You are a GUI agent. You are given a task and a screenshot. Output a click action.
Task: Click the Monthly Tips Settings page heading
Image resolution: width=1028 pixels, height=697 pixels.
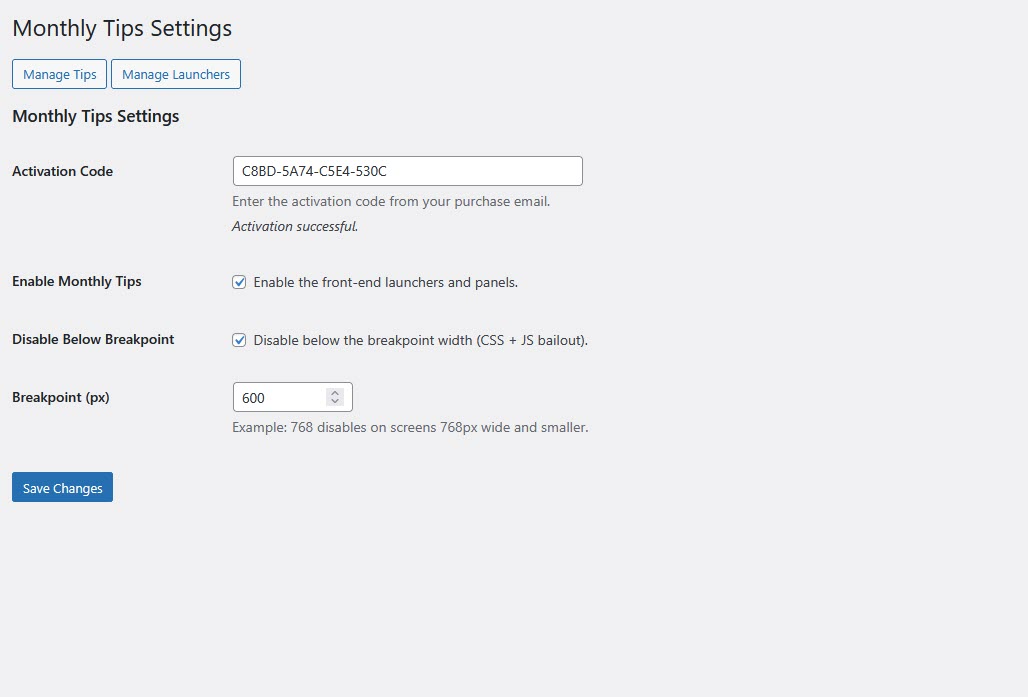click(122, 28)
